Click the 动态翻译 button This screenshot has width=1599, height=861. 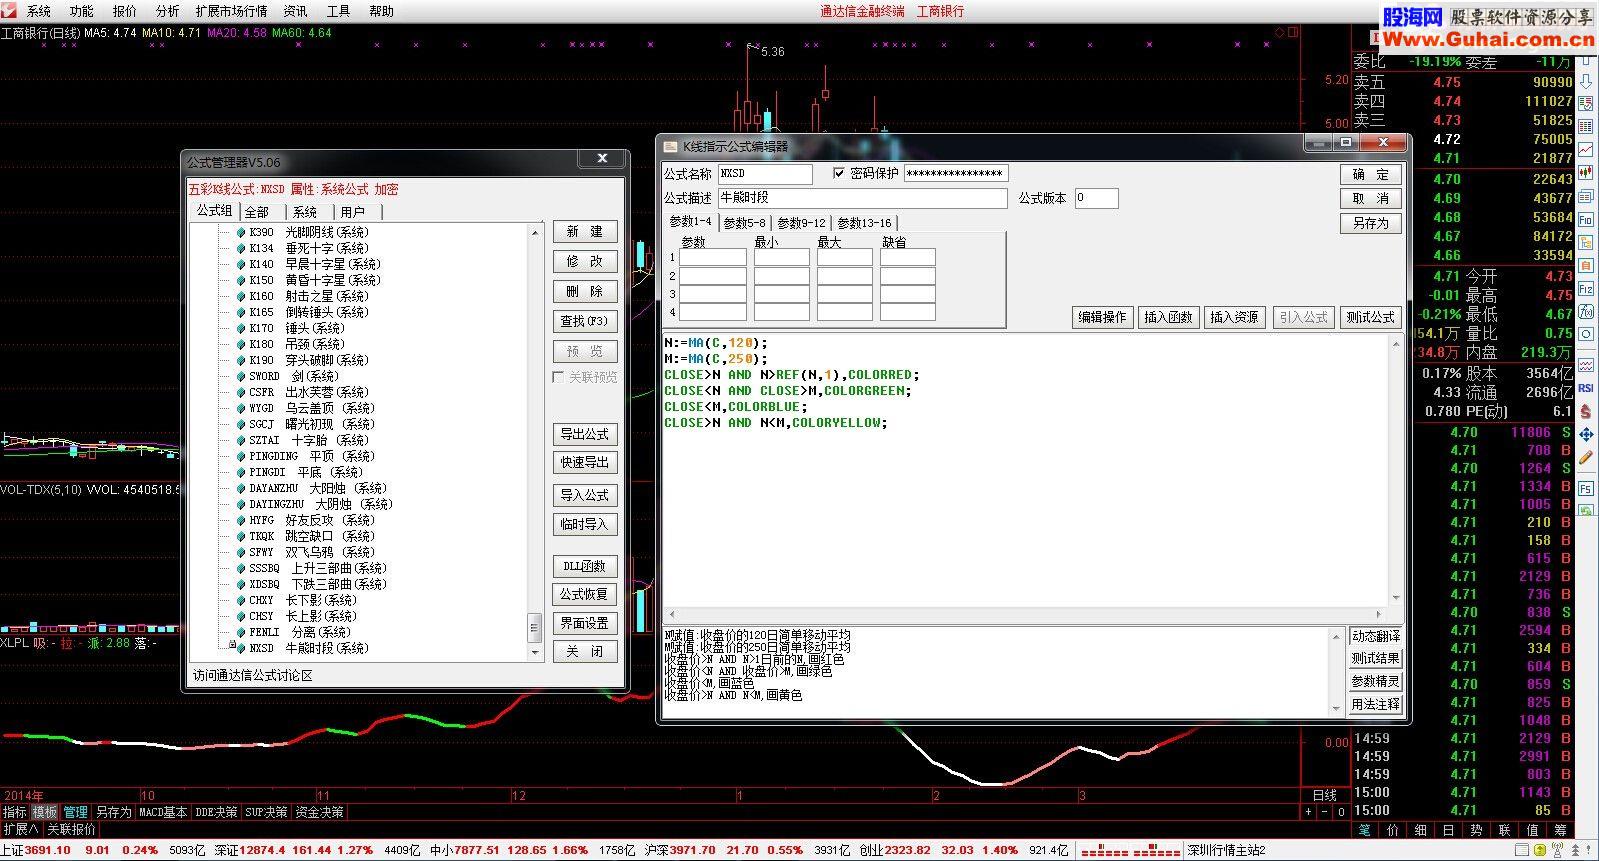pos(1376,636)
